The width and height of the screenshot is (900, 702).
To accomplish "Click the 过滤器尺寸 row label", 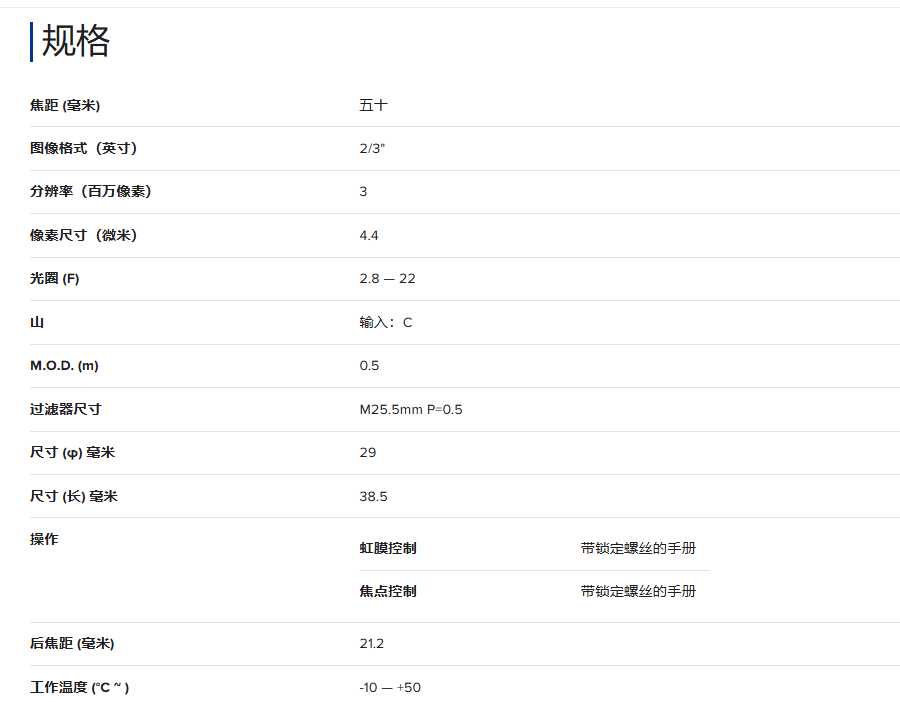I will click(x=65, y=409).
